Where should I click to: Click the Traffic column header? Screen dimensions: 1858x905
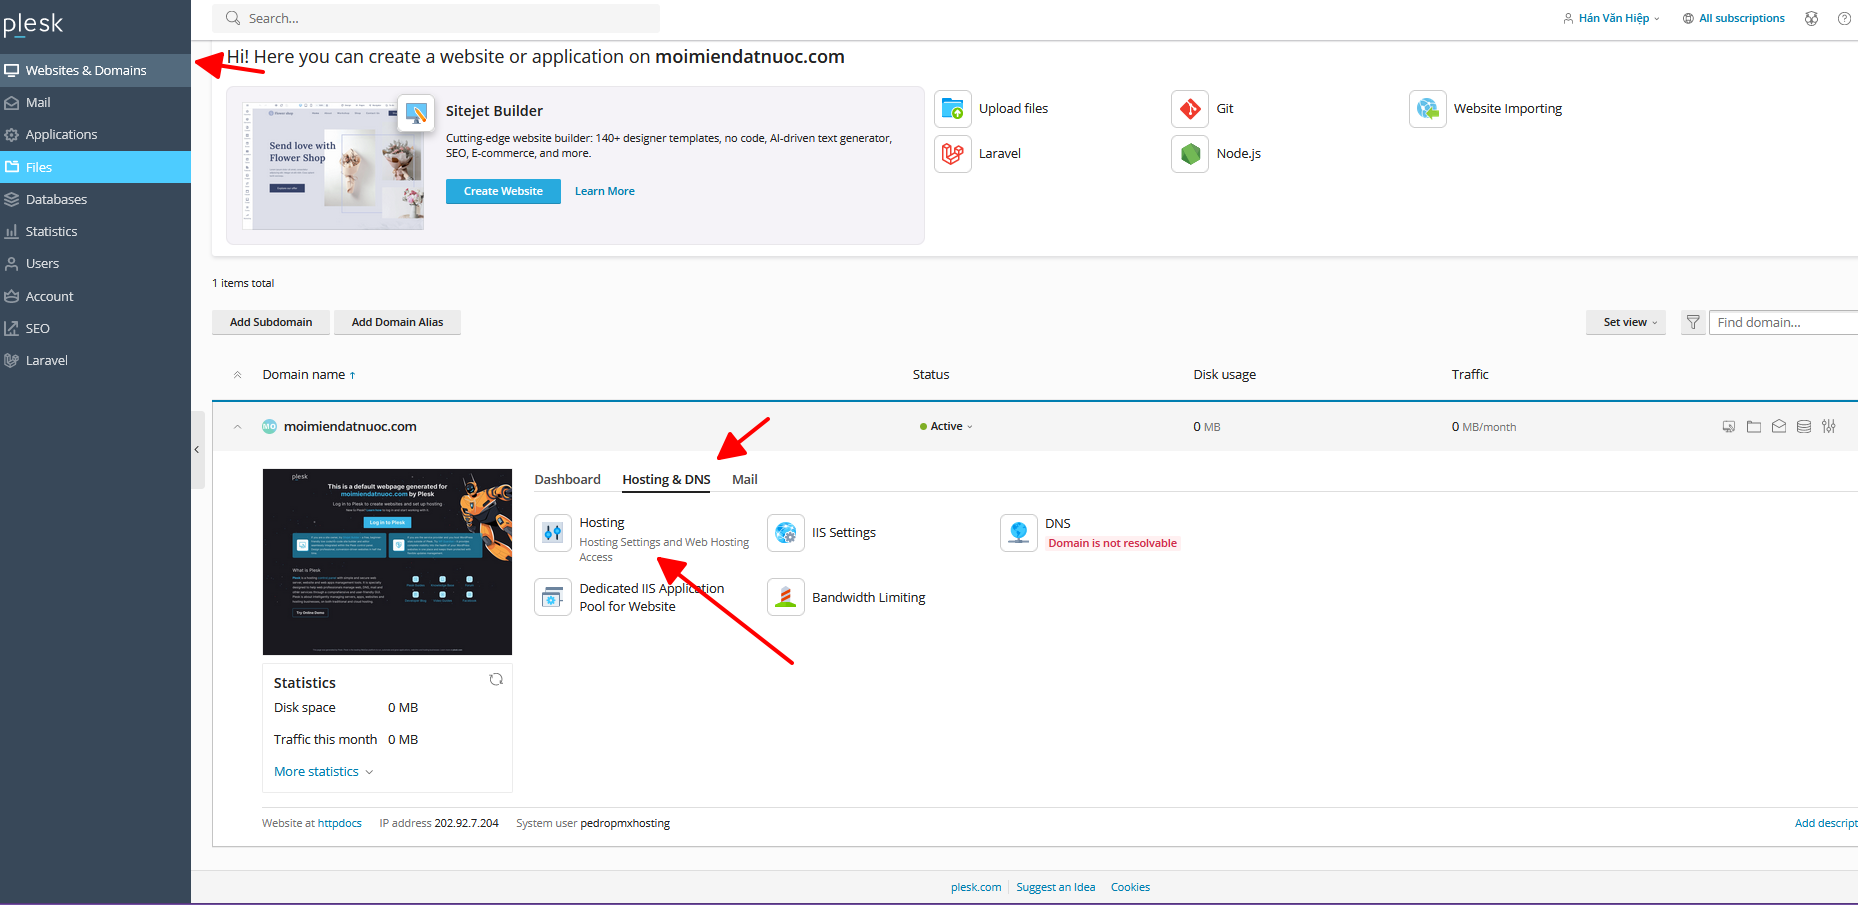tap(1469, 374)
